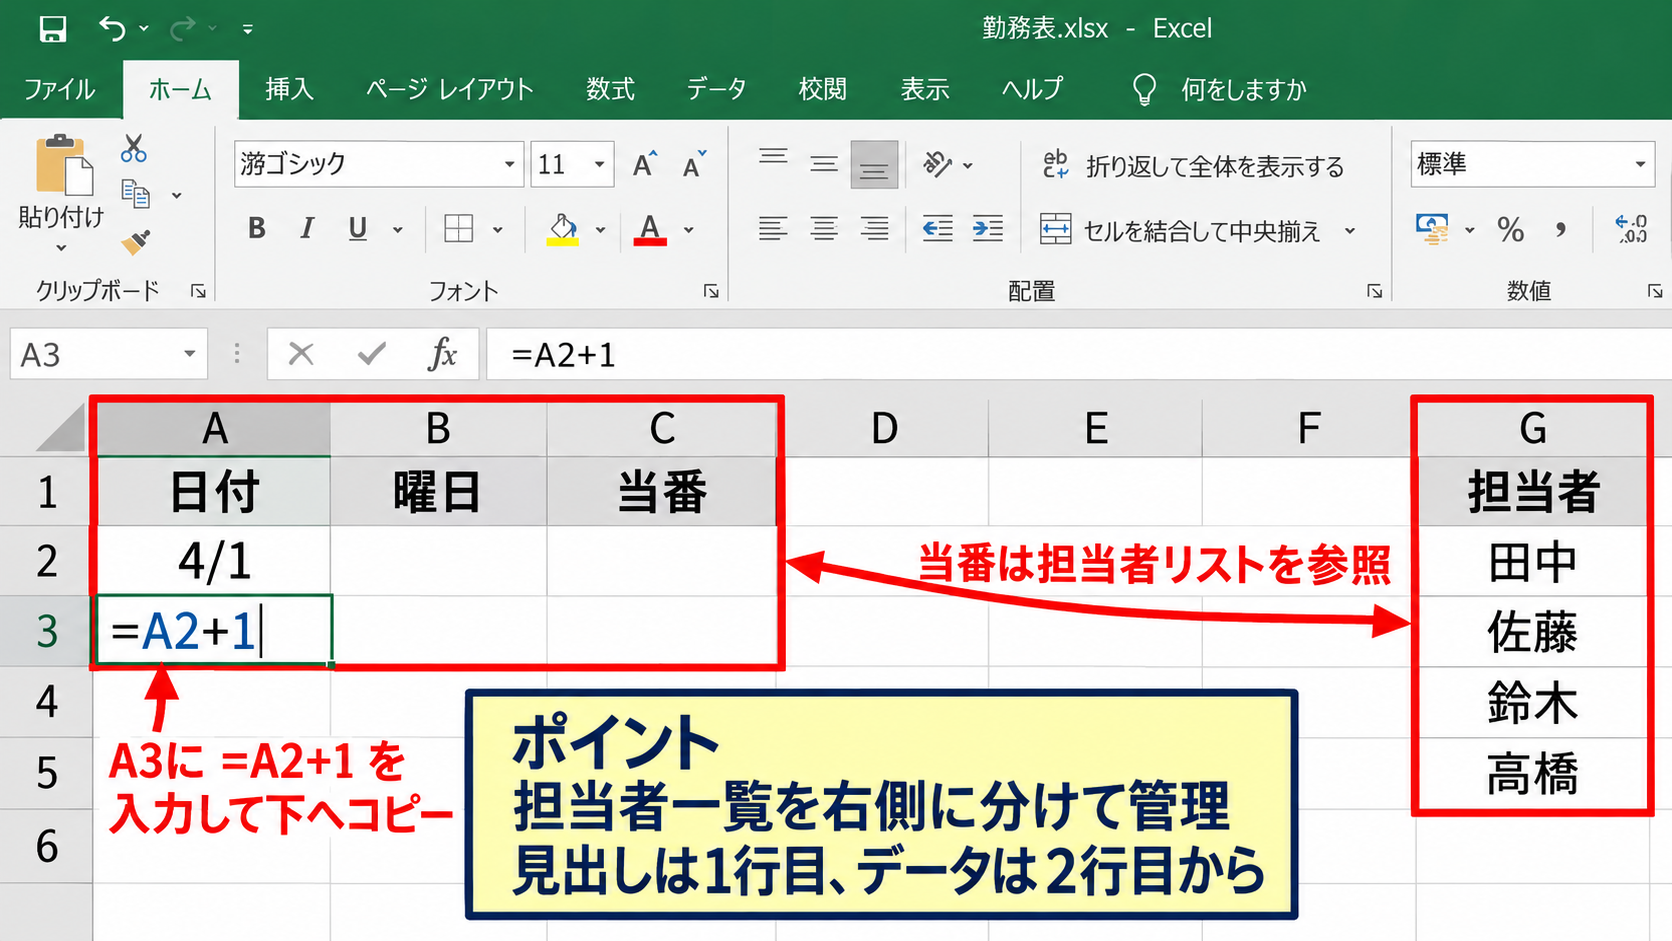Apply percent style % icon

pyautogui.click(x=1511, y=230)
